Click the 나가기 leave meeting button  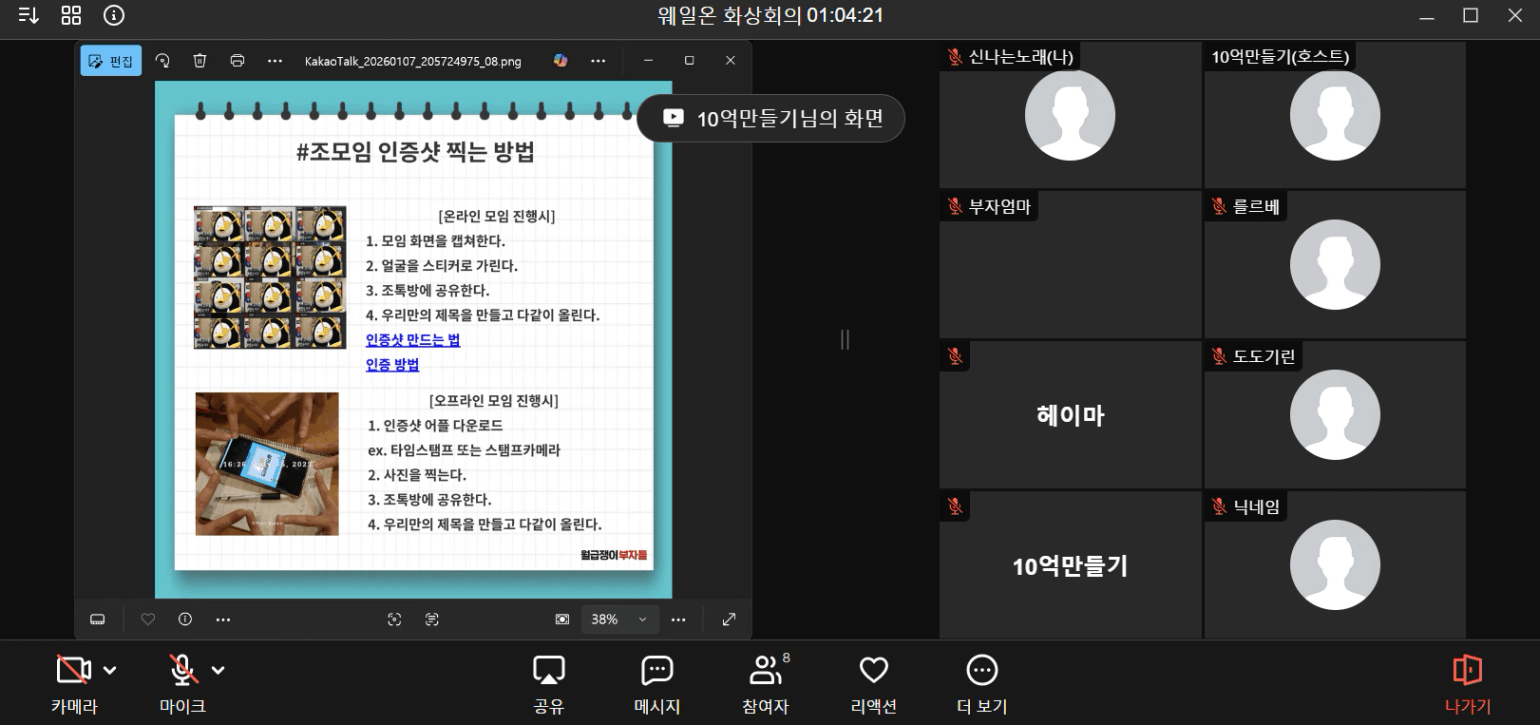(1467, 682)
